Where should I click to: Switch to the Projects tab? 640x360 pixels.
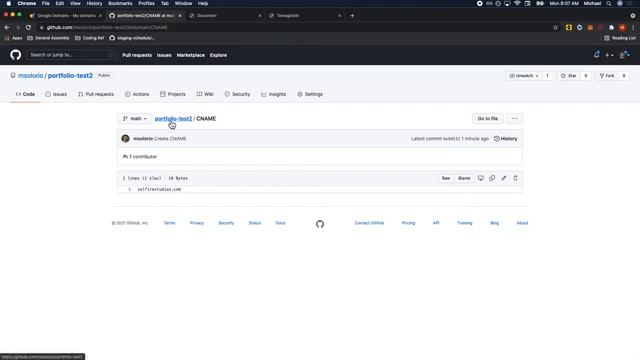click(173, 94)
